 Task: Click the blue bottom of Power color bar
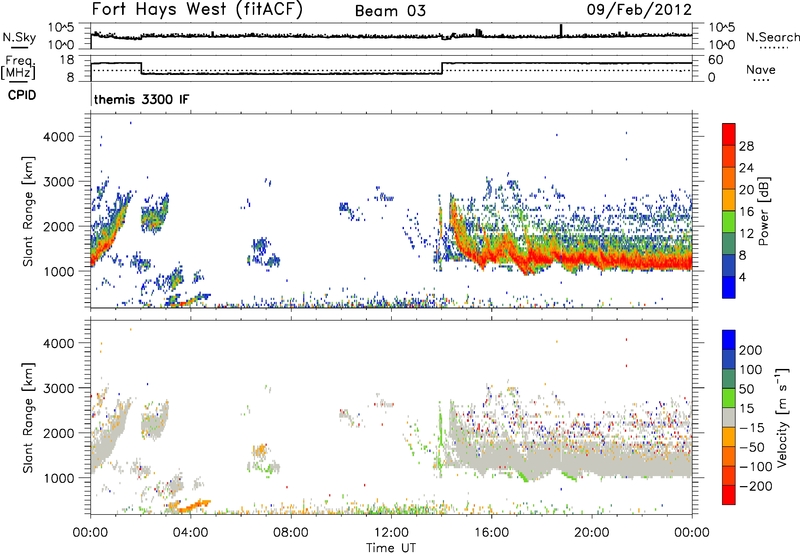[729, 287]
